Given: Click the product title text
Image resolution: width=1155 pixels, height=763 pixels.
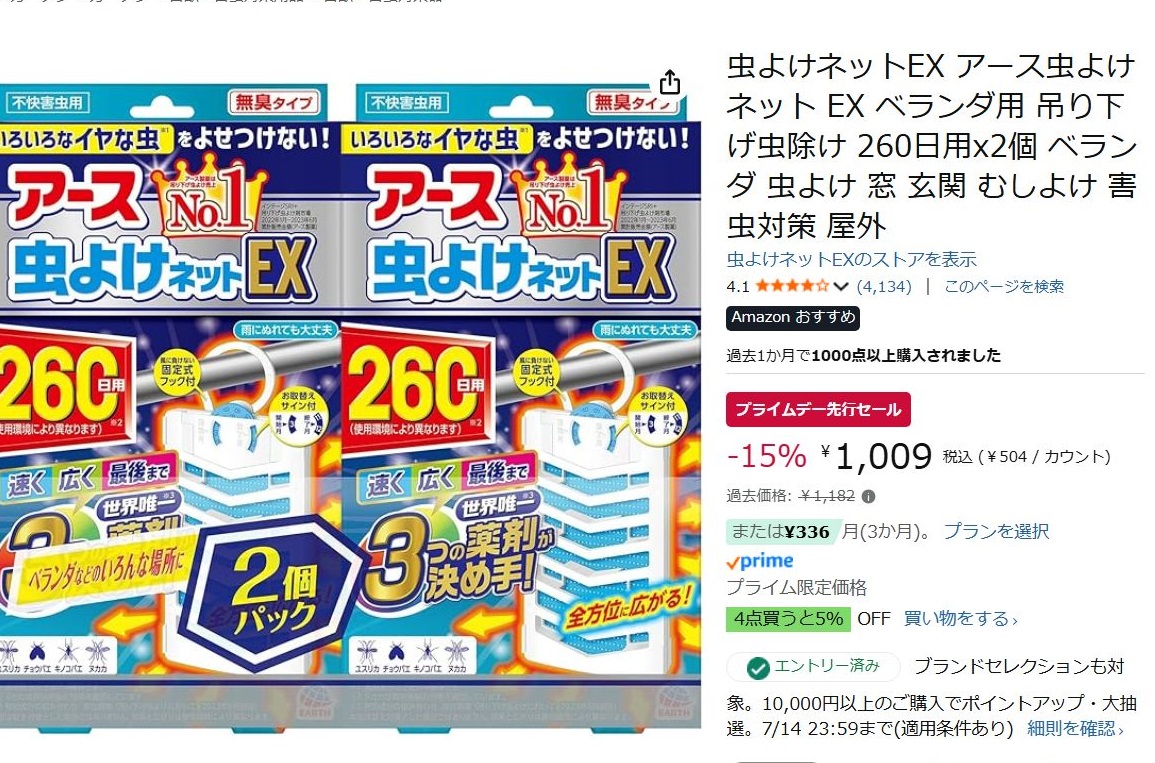Looking at the screenshot, I should (x=931, y=145).
